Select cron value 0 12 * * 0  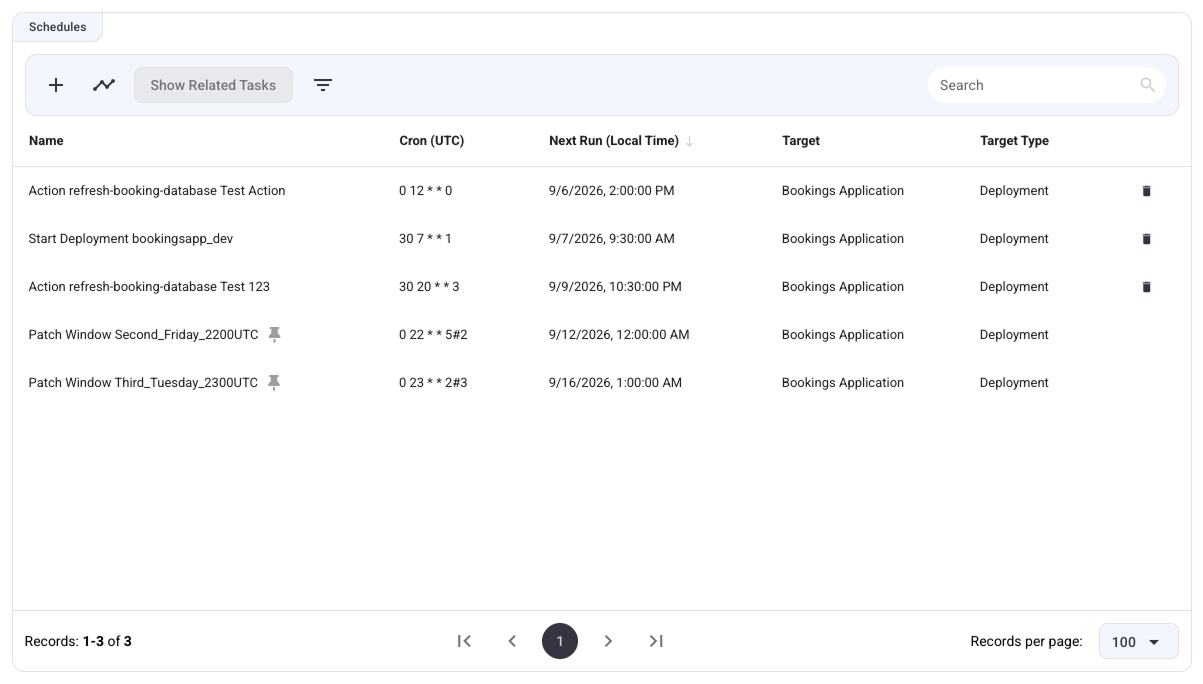coord(425,191)
